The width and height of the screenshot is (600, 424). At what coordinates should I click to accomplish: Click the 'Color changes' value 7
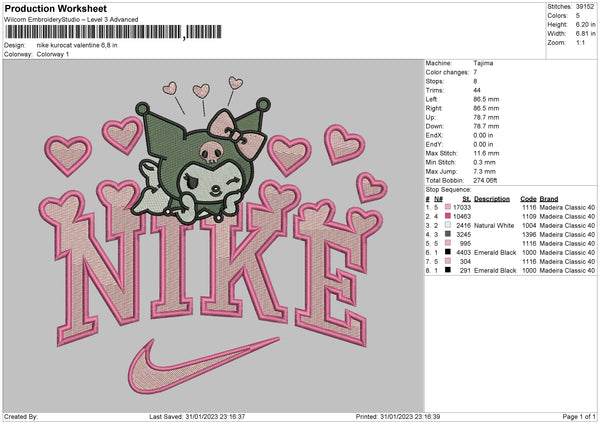coord(475,72)
